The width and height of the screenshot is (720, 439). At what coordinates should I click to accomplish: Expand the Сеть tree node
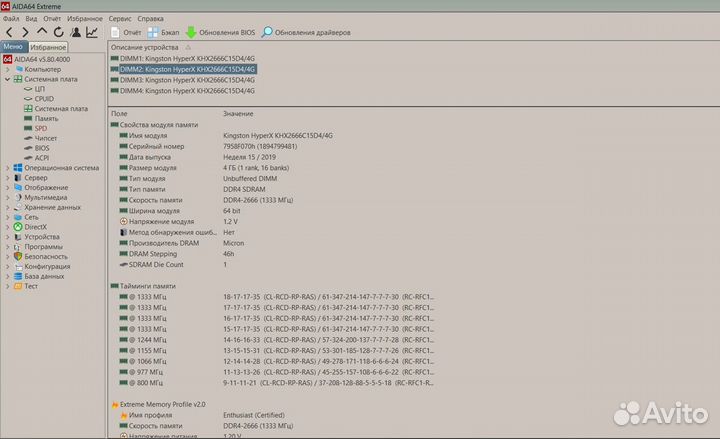click(7, 217)
